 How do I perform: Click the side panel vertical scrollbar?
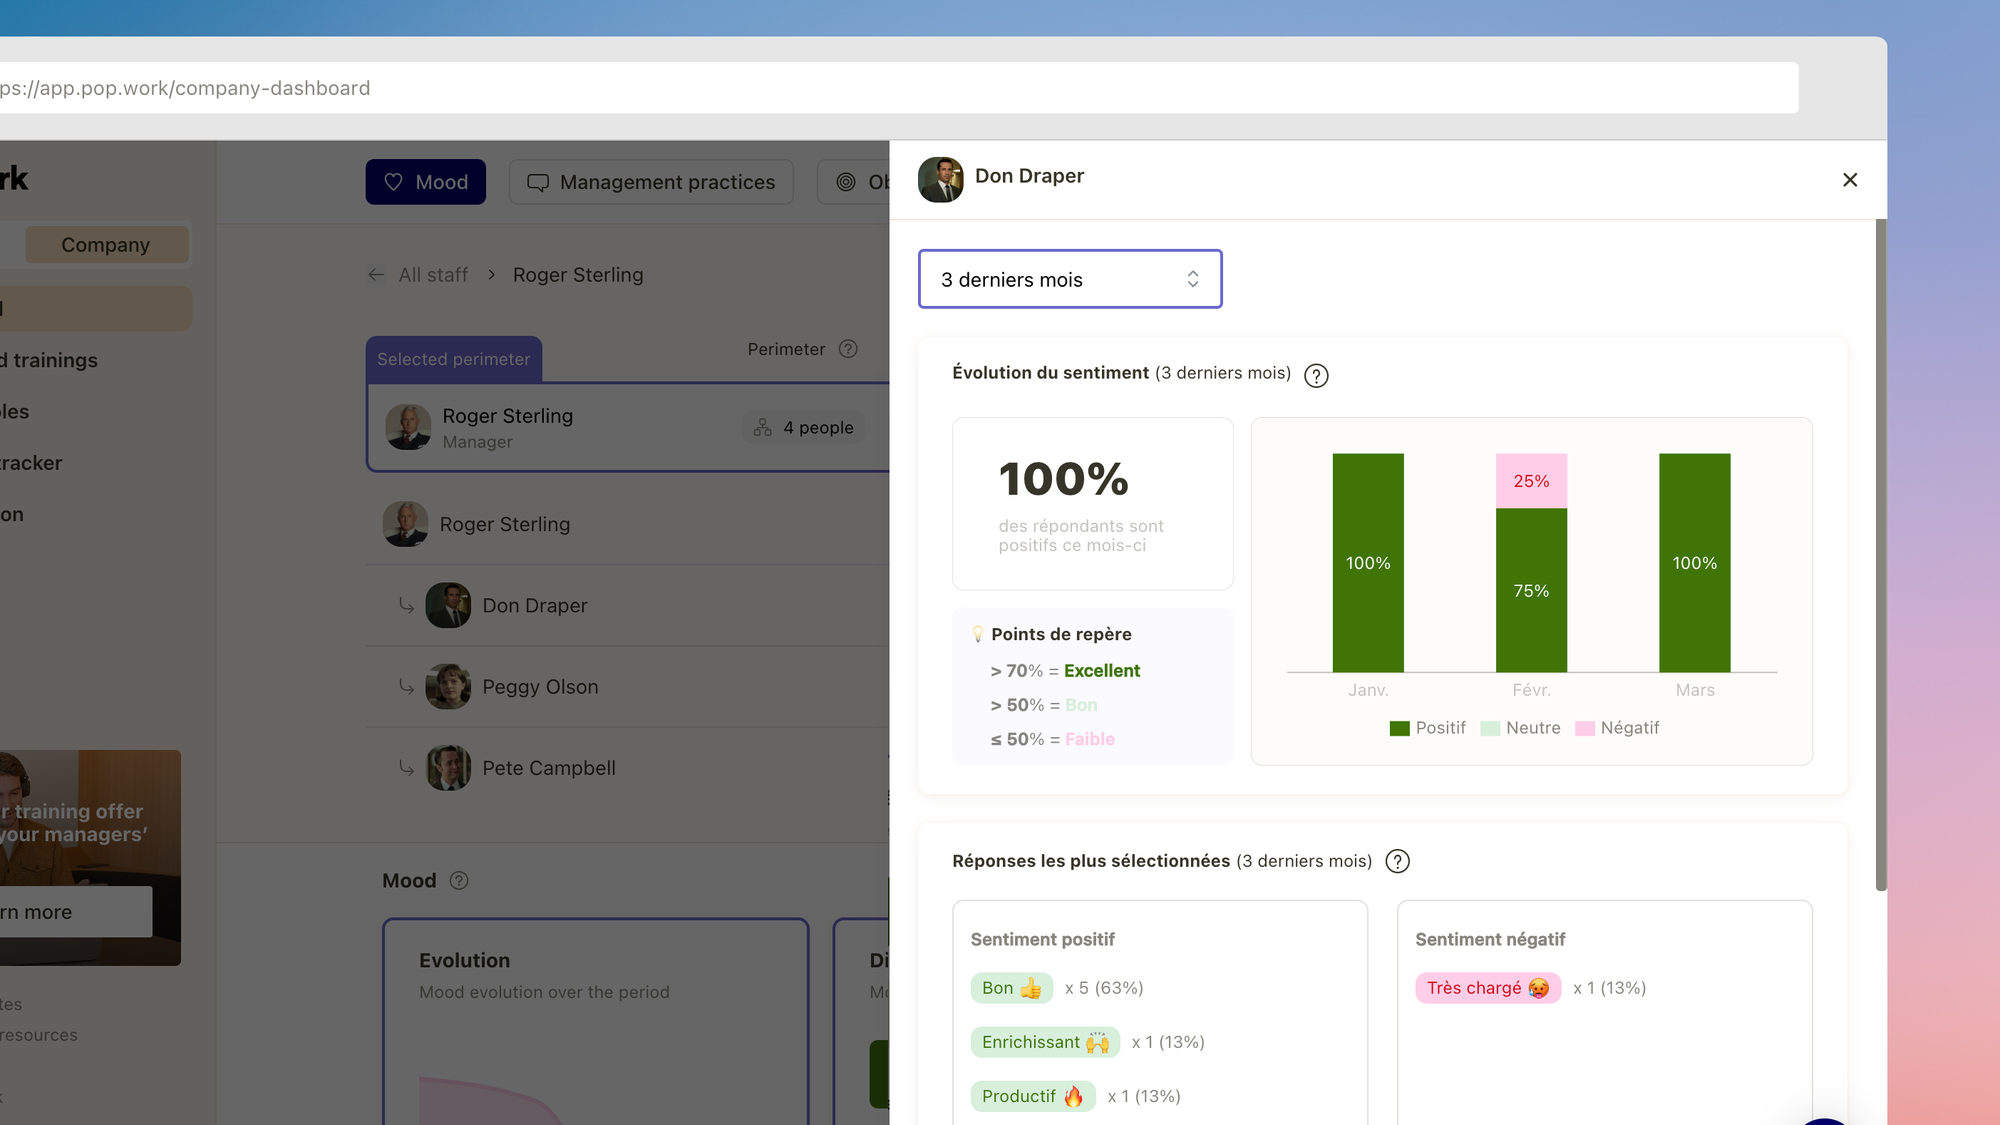click(1880, 555)
